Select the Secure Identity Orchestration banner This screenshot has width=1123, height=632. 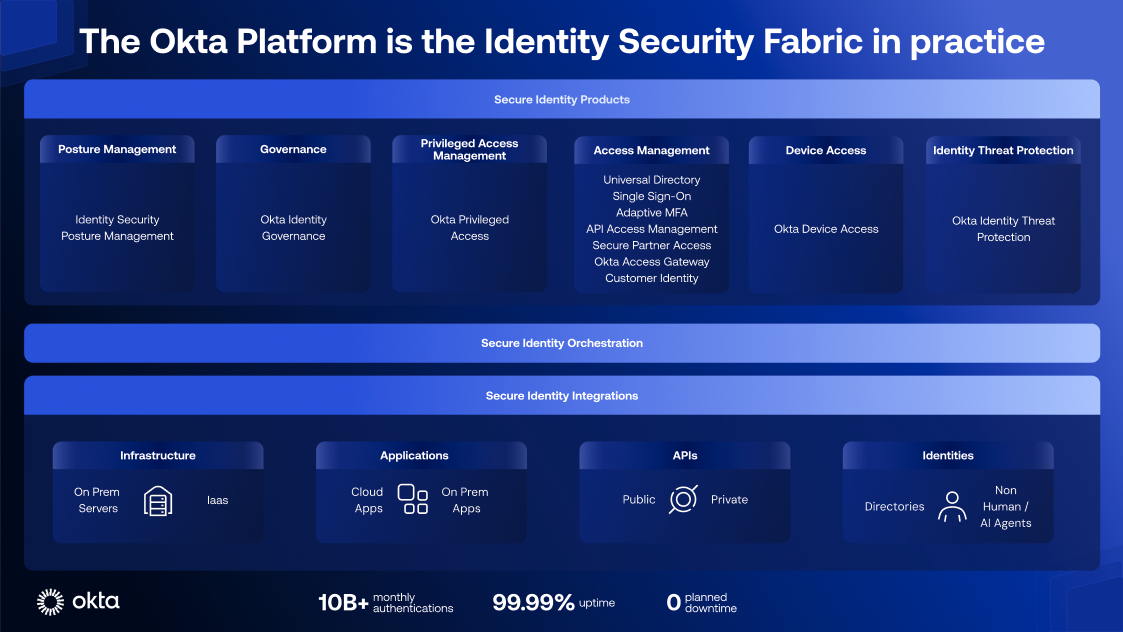point(562,343)
